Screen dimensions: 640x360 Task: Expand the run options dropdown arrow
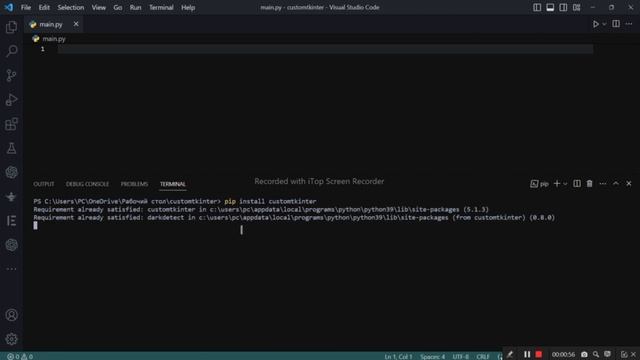coord(604,24)
